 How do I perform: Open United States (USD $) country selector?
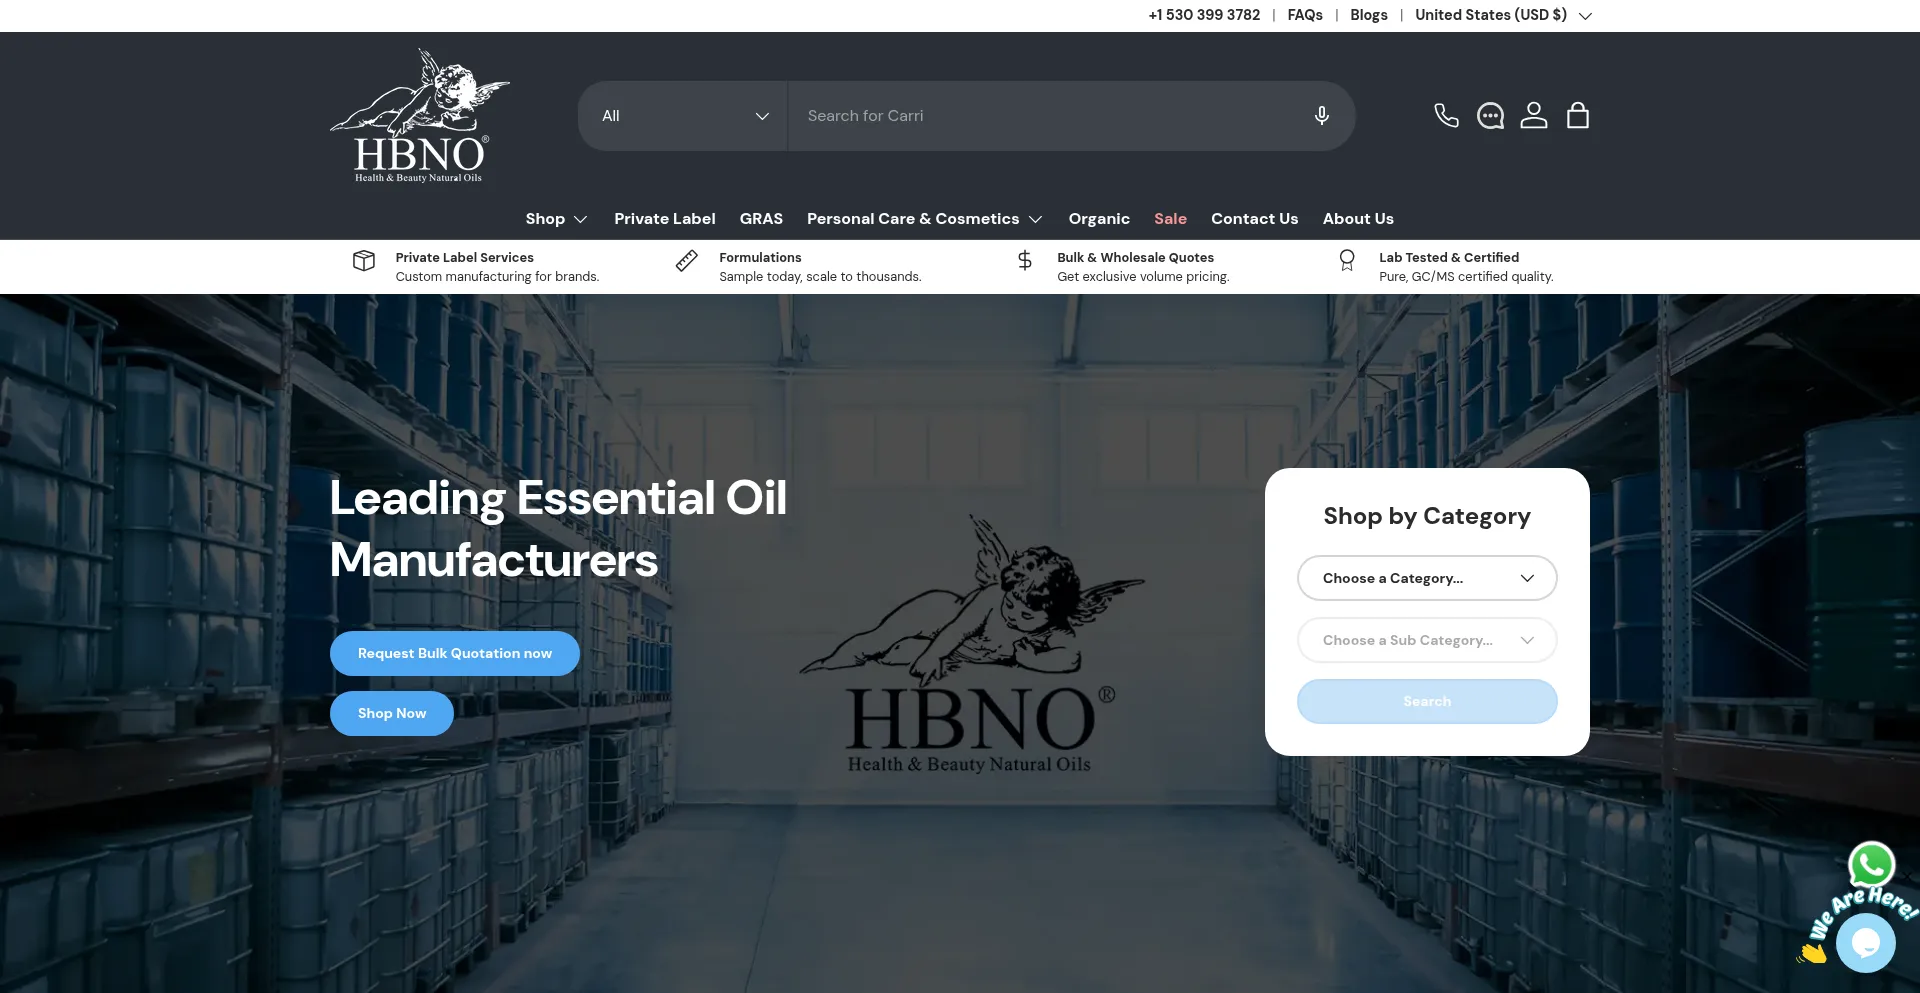click(x=1503, y=15)
